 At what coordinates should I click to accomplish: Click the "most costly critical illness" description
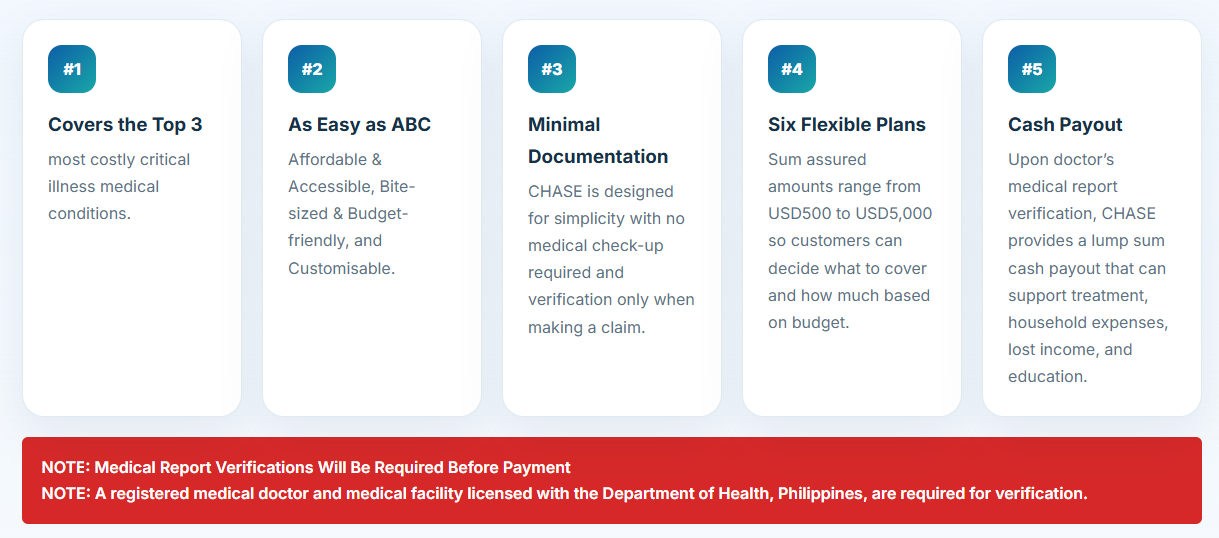tap(119, 186)
